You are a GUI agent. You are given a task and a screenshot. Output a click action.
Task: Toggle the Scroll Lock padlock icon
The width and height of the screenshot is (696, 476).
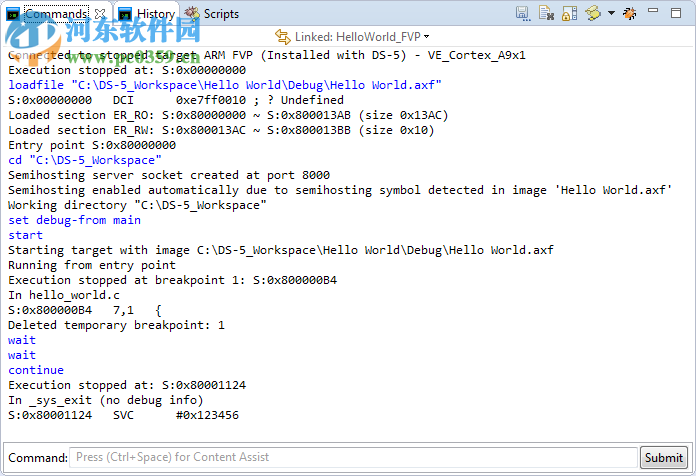click(569, 13)
